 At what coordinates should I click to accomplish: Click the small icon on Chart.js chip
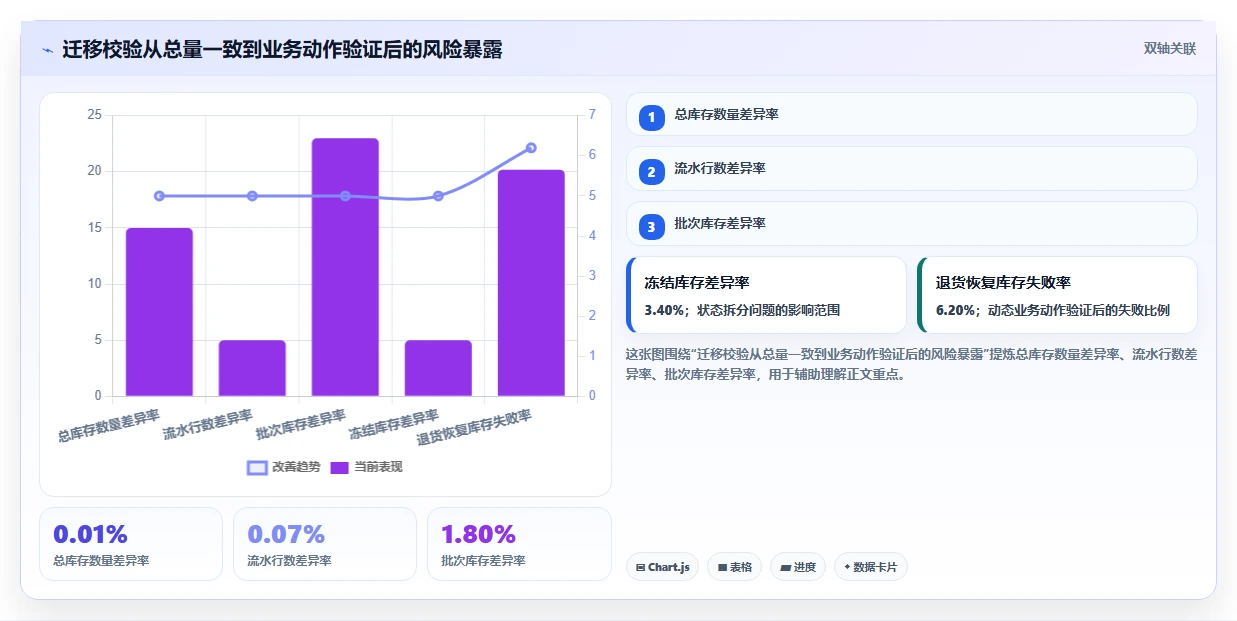(641, 567)
